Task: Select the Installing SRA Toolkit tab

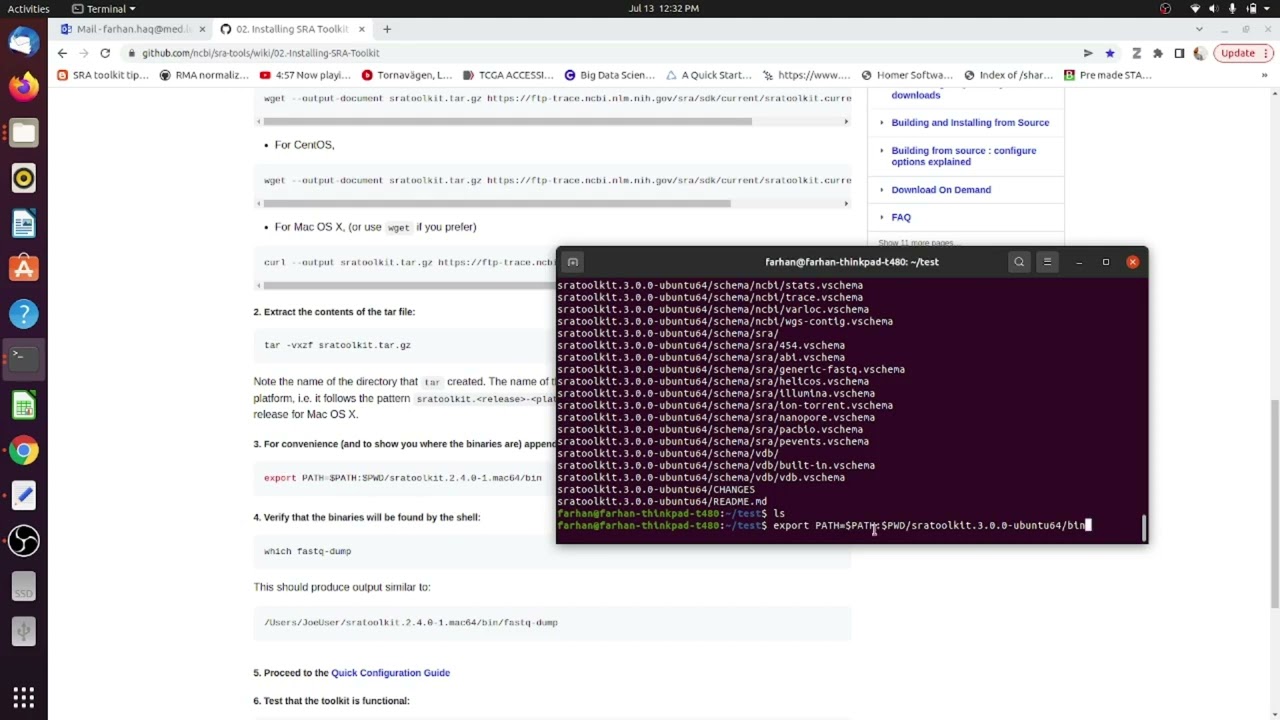Action: pyautogui.click(x=290, y=29)
